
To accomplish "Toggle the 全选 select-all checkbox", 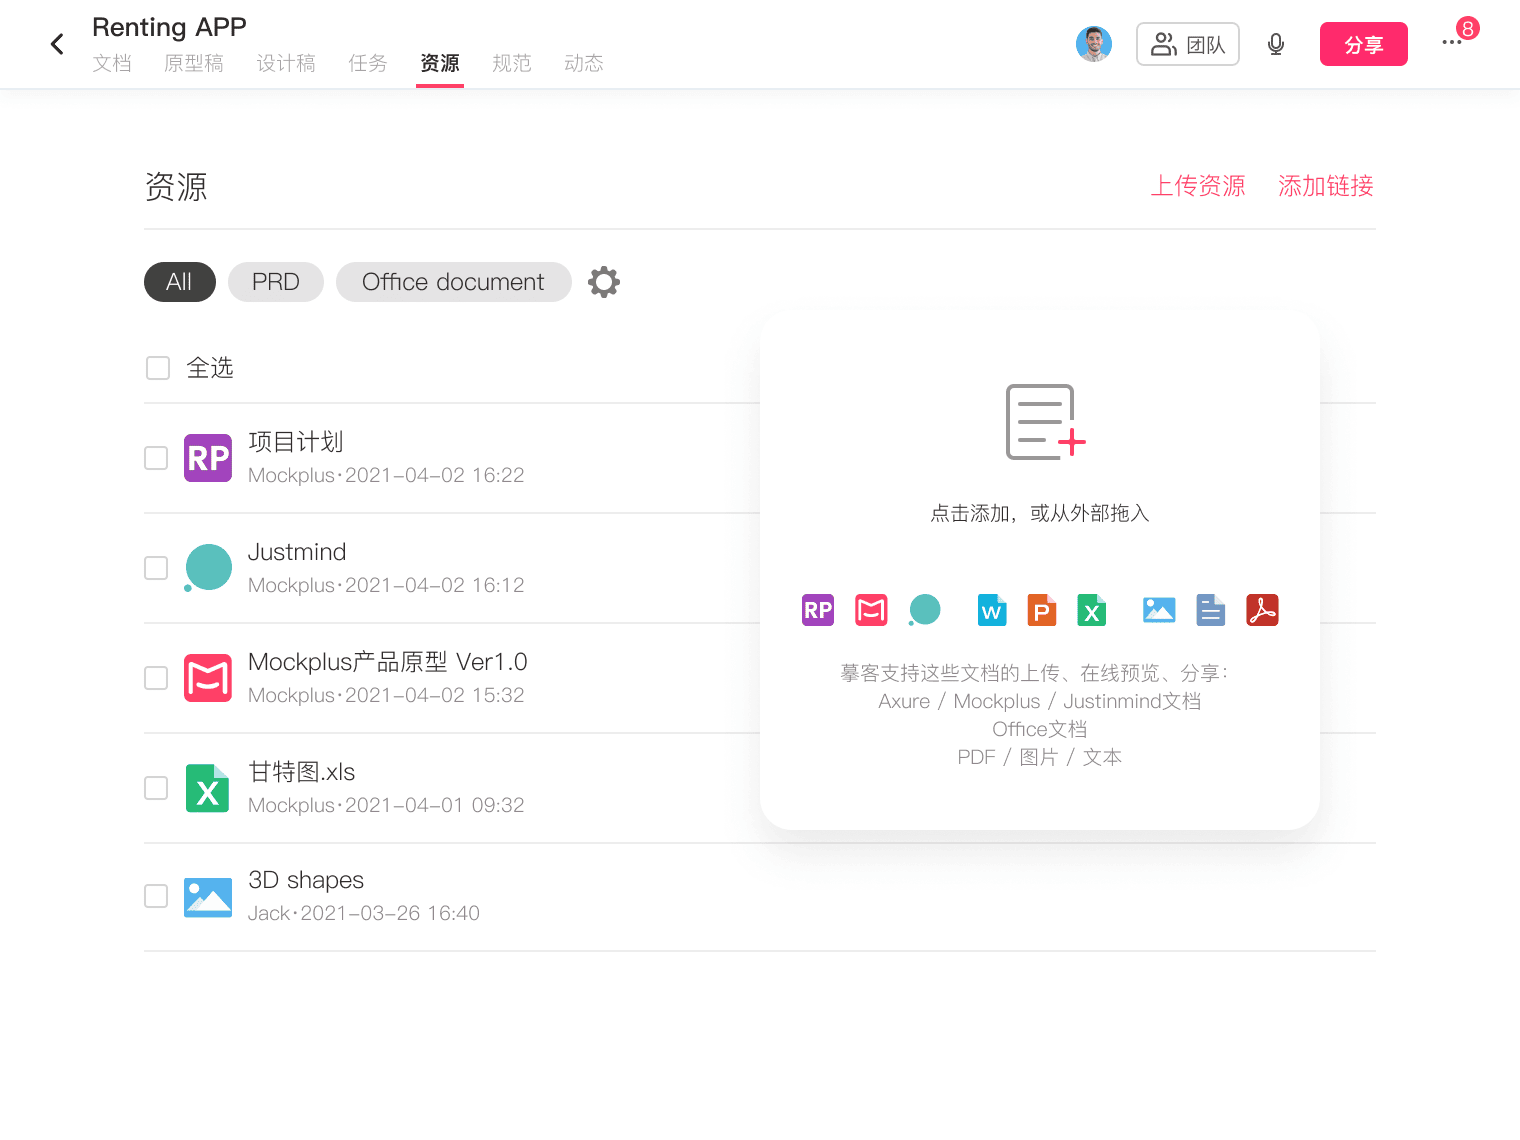I will (x=158, y=368).
